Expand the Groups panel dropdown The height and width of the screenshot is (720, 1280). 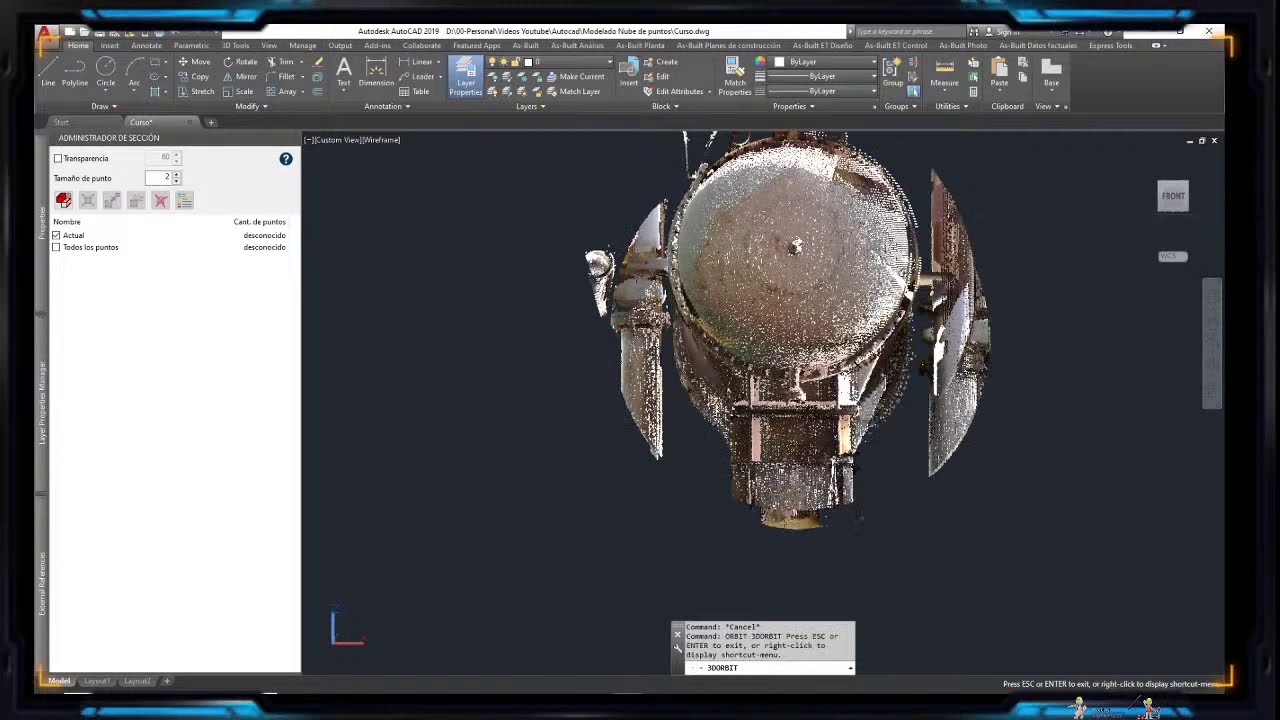point(900,106)
